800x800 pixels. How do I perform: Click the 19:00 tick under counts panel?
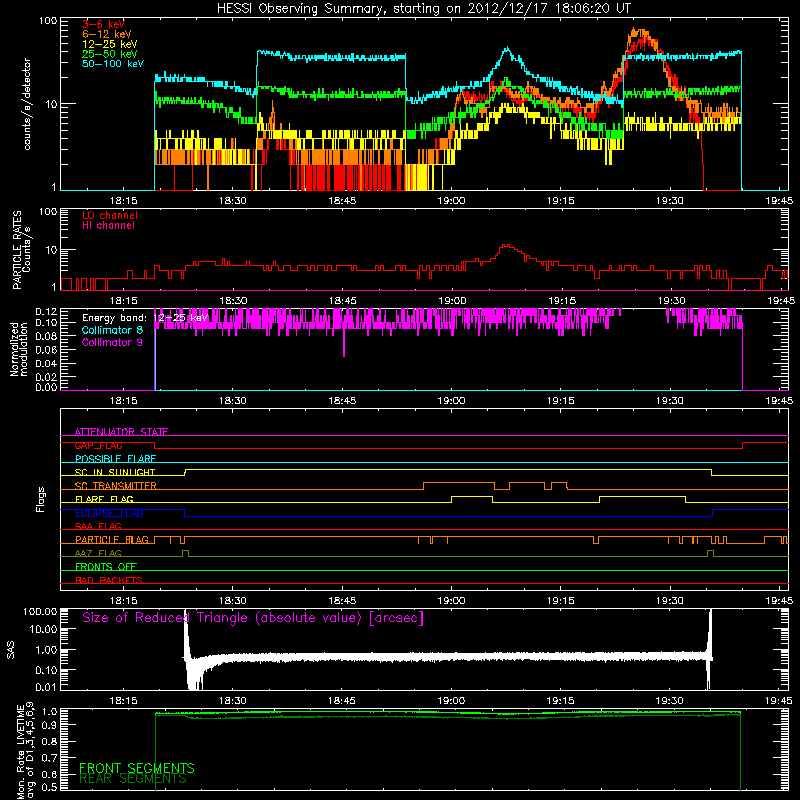pyautogui.click(x=452, y=201)
